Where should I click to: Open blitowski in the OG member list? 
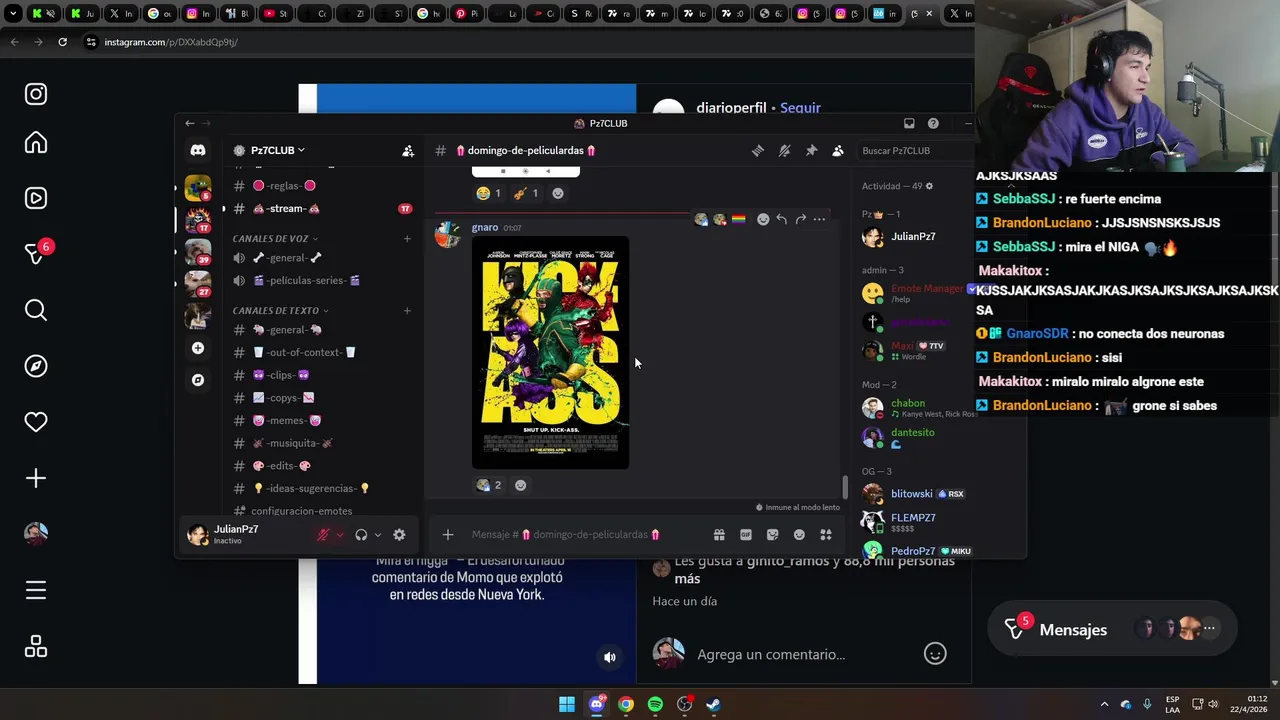click(x=914, y=494)
